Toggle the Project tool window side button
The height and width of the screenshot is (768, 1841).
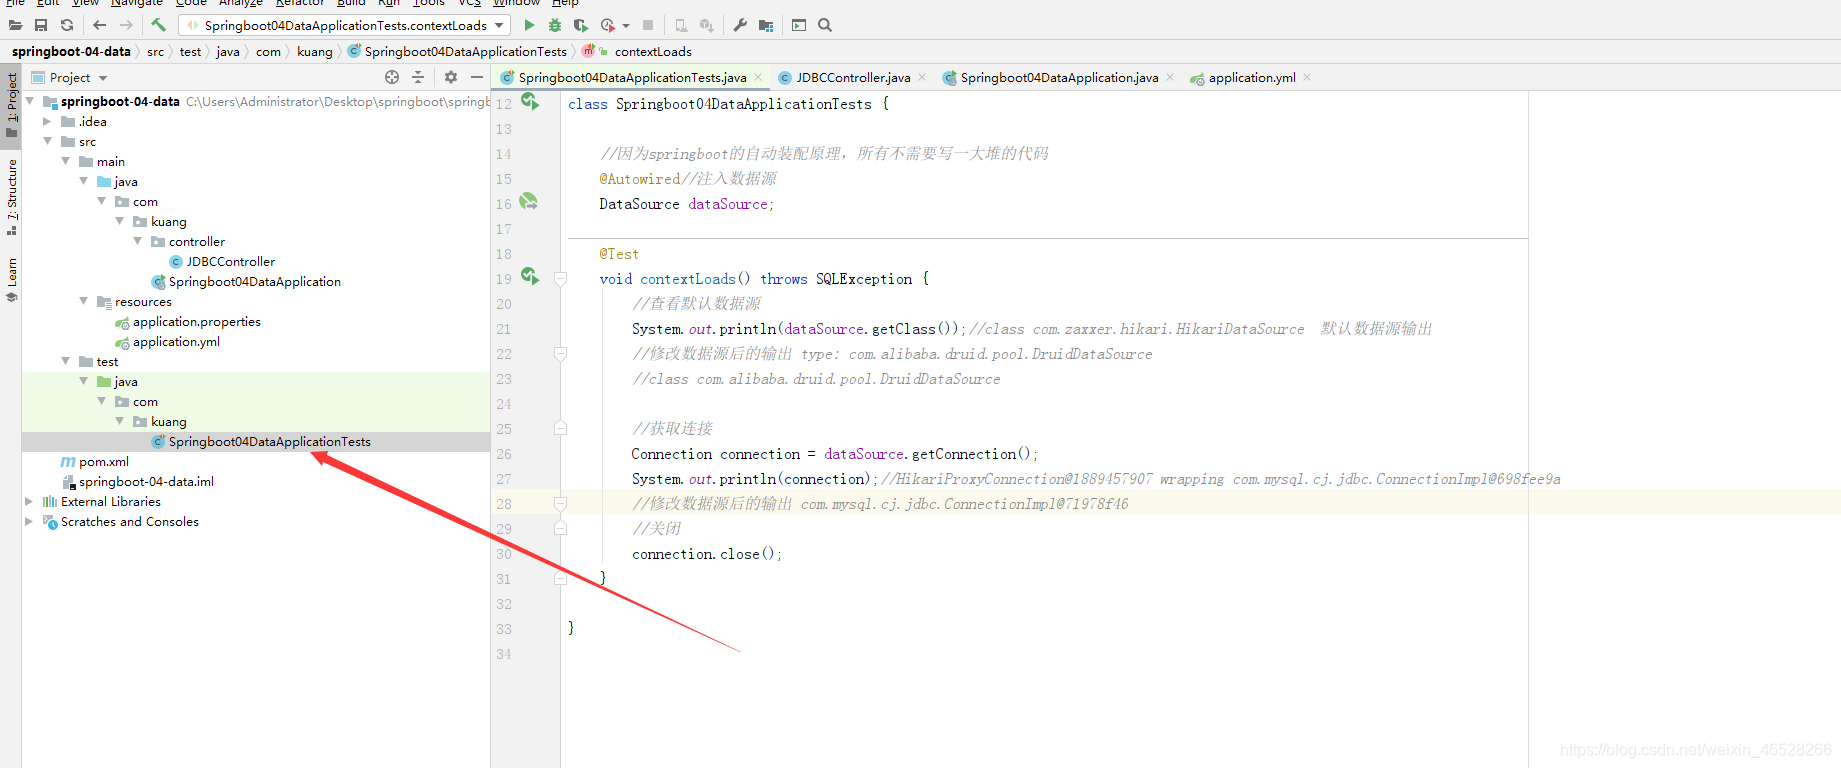[11, 104]
